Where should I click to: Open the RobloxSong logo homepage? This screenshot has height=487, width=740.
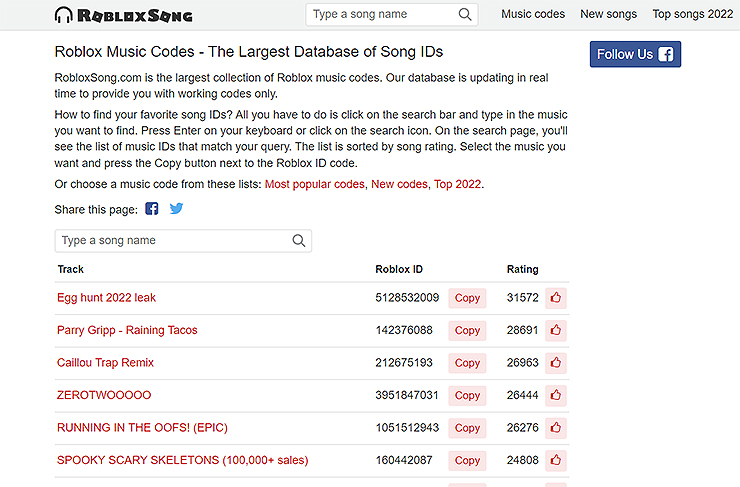point(124,15)
